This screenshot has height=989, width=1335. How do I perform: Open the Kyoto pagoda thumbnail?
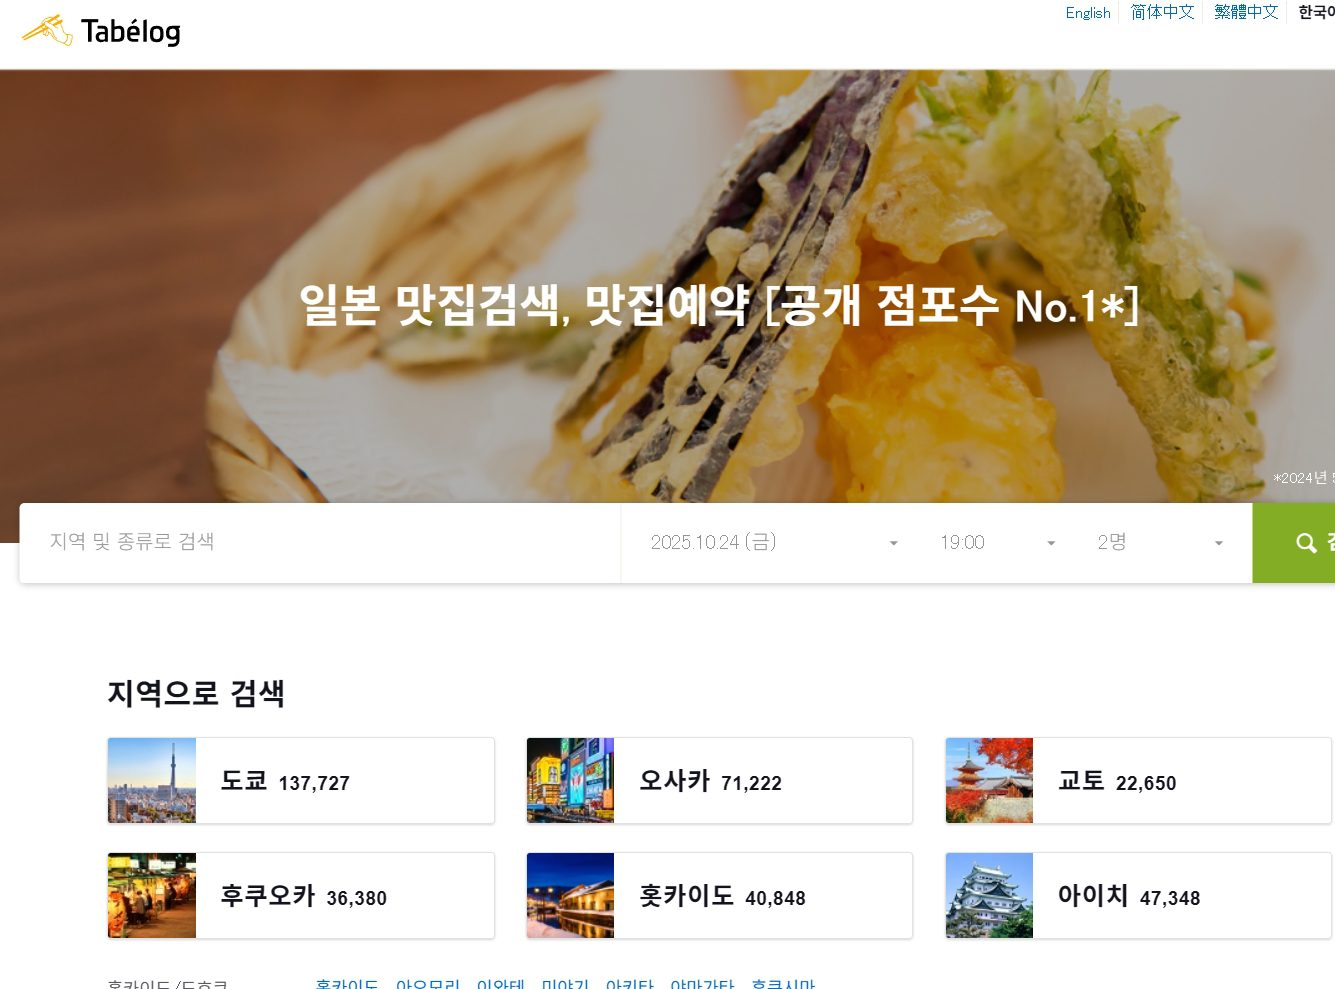coord(989,781)
